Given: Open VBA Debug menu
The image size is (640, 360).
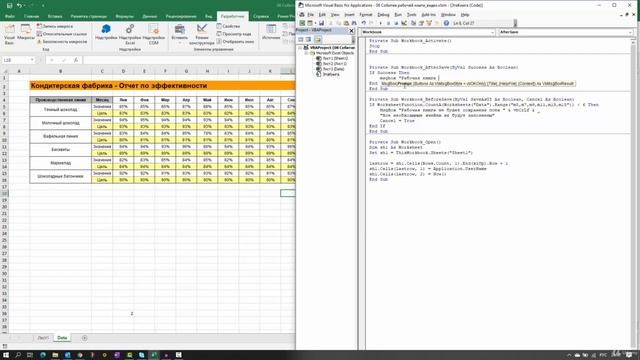Looking at the screenshot, I should [x=383, y=15].
